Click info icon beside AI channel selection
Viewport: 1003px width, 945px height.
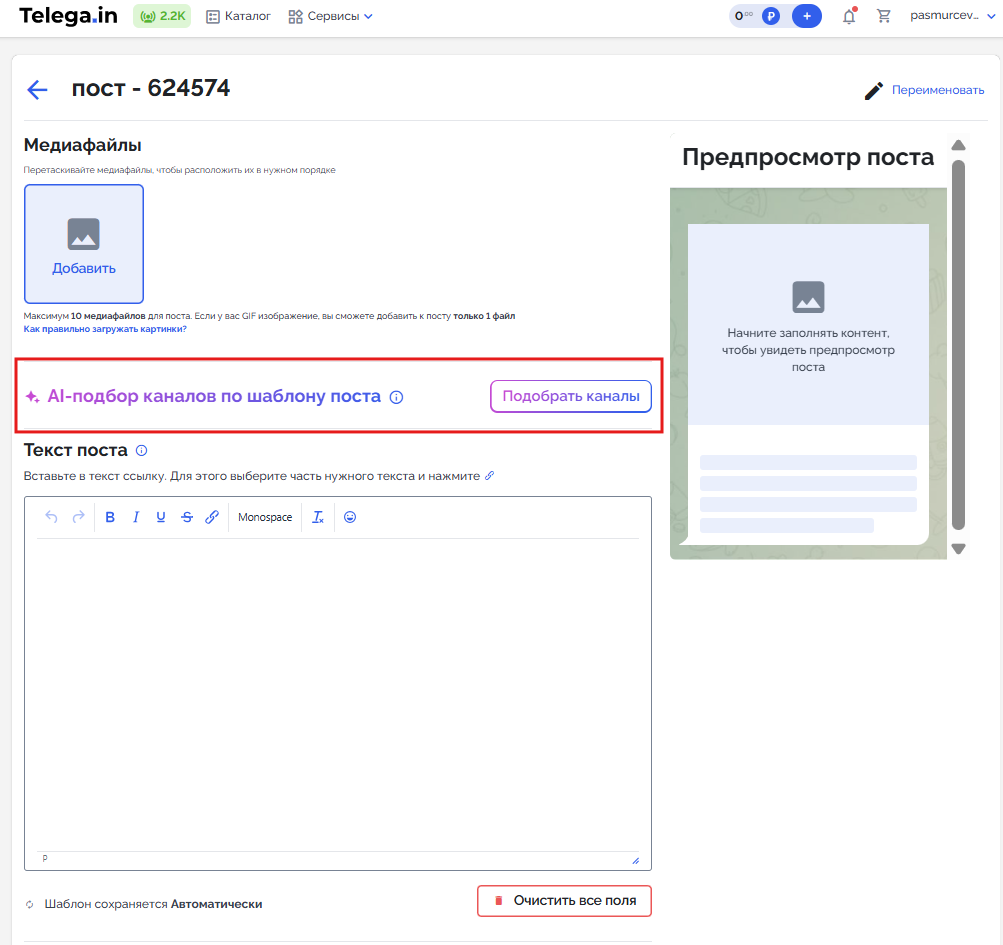click(396, 397)
